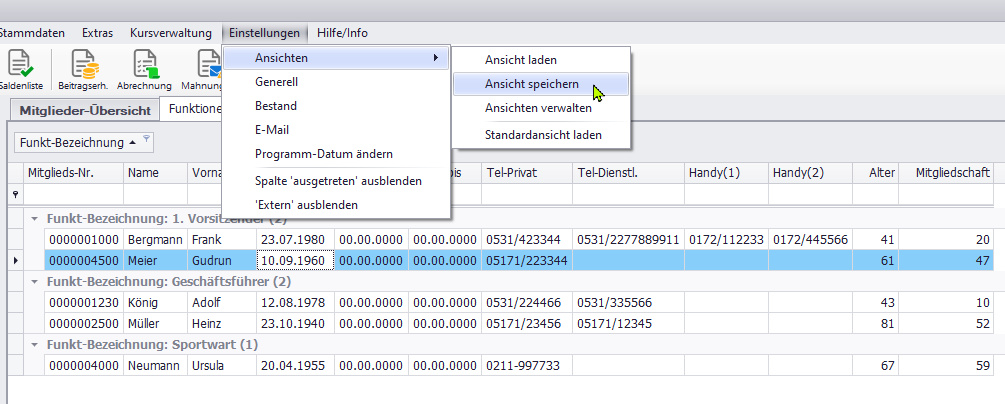Collapse the Sportwart group
The image size is (1005, 404).
click(x=36, y=345)
